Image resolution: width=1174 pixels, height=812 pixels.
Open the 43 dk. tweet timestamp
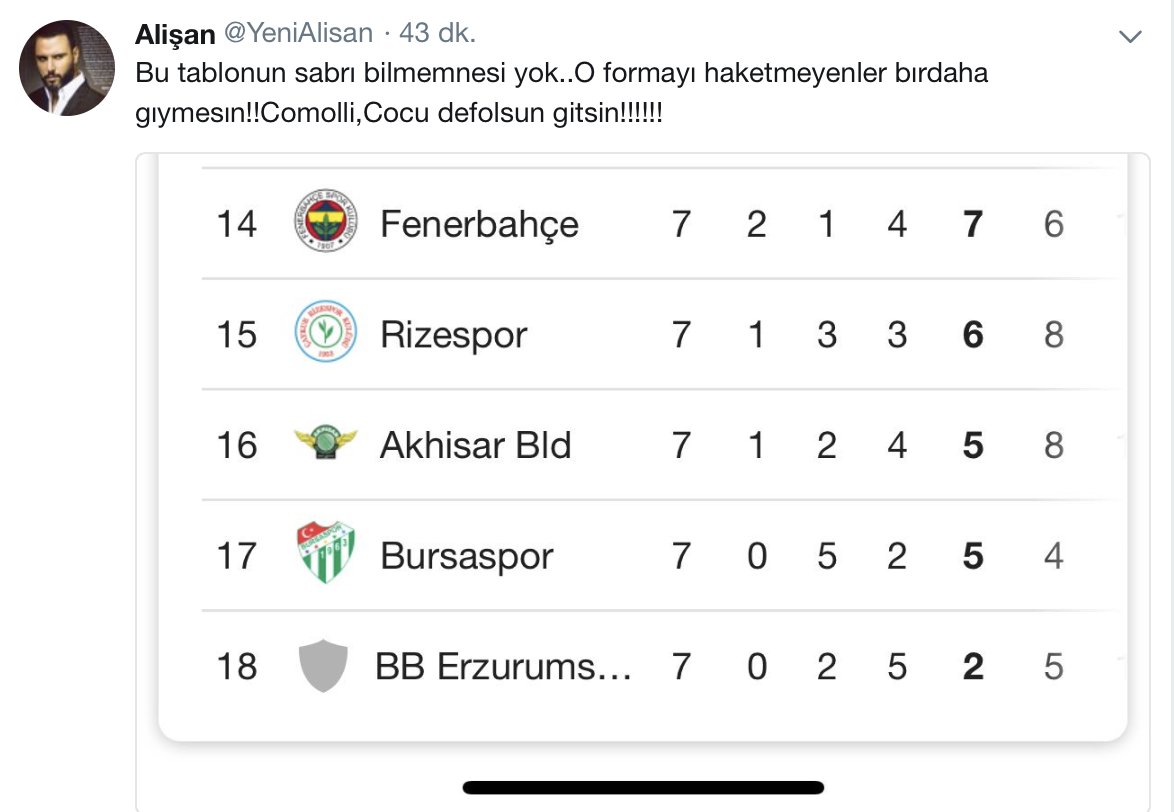pos(438,34)
